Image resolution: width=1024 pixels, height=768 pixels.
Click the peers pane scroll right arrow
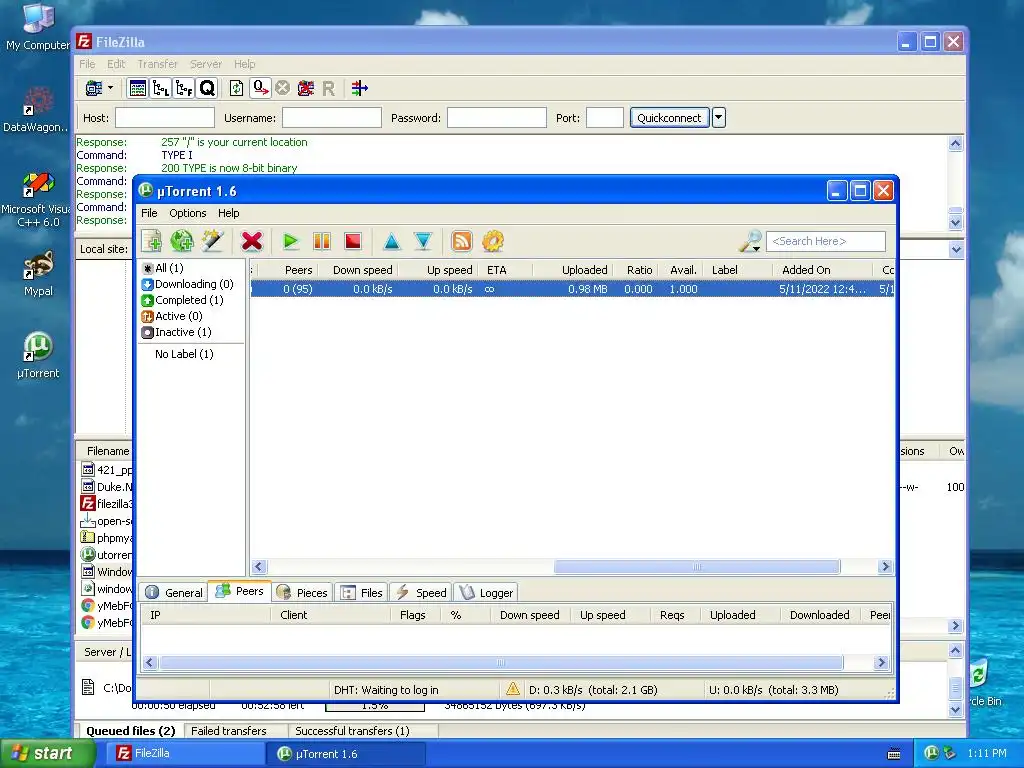click(881, 663)
